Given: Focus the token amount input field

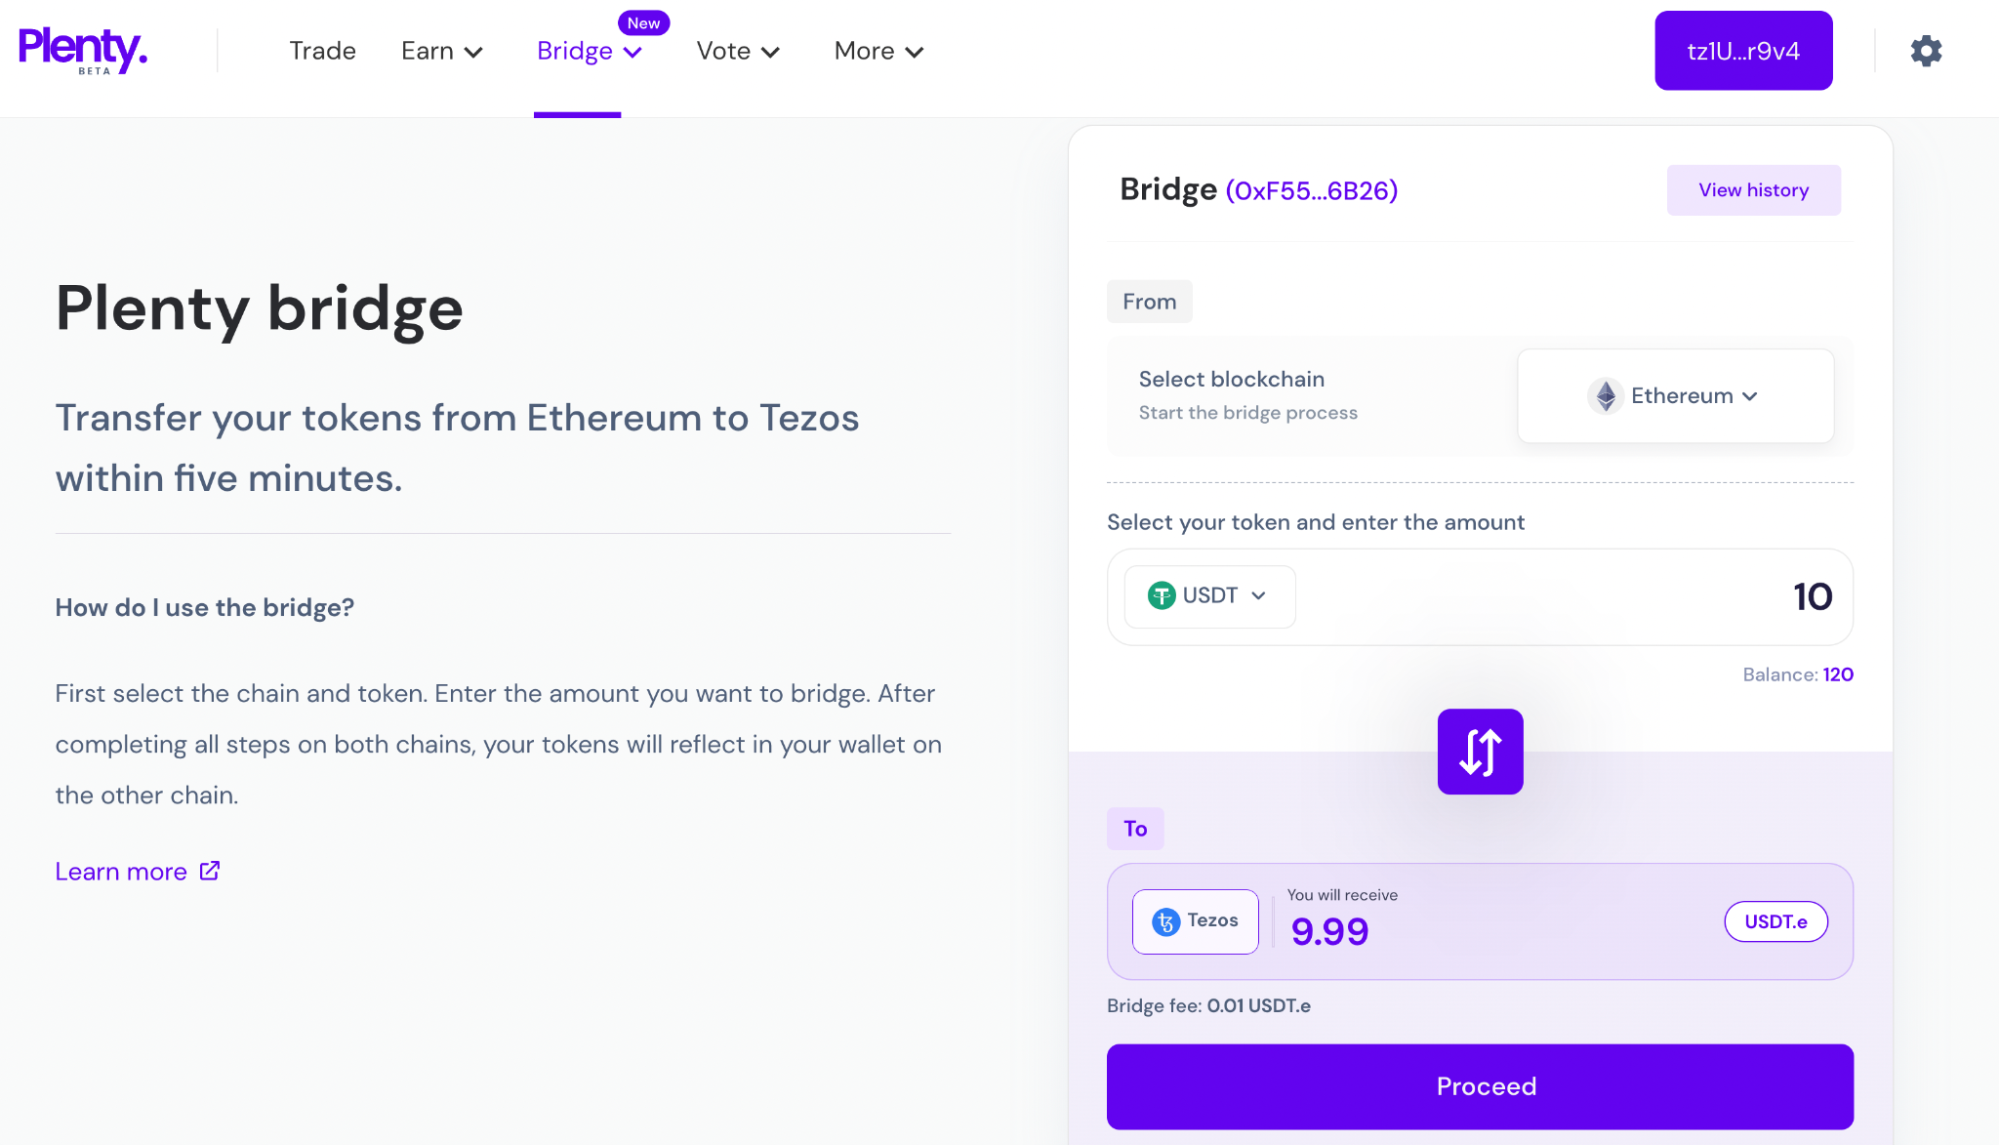Looking at the screenshot, I should pos(1600,597).
